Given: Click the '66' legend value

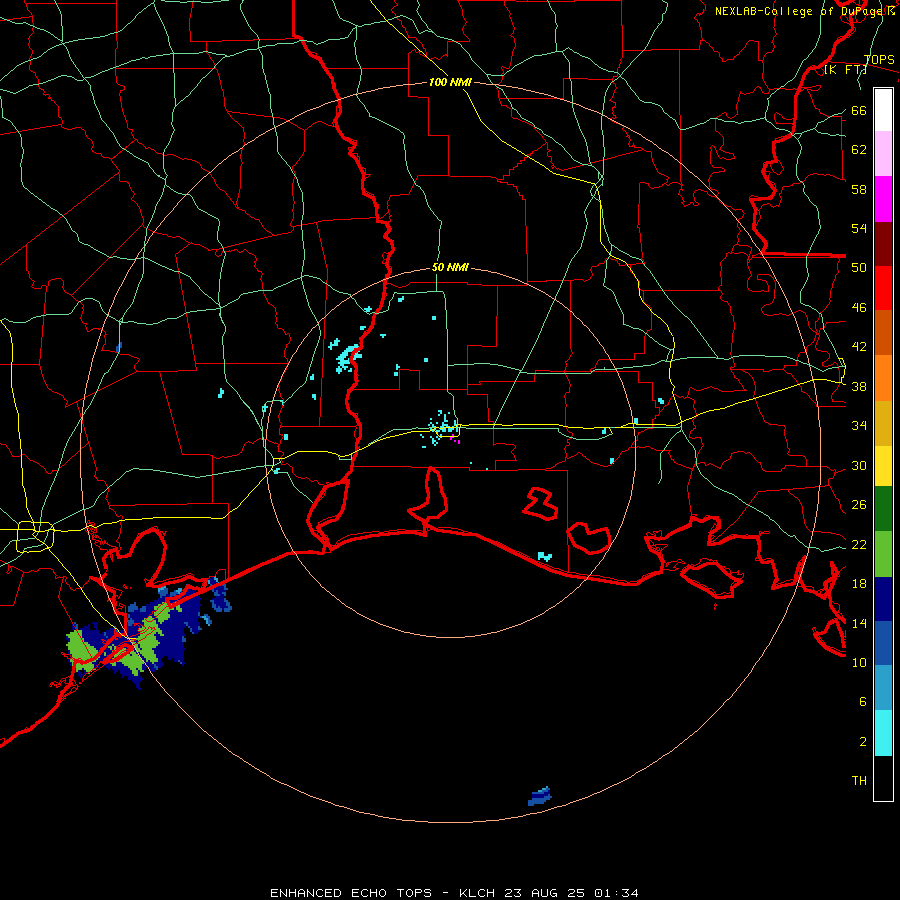Looking at the screenshot, I should (x=859, y=110).
